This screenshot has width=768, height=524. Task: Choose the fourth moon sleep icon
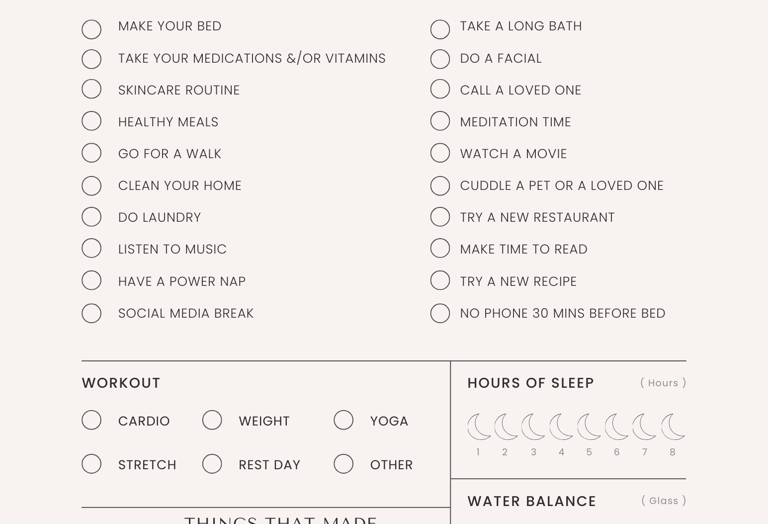tap(562, 427)
